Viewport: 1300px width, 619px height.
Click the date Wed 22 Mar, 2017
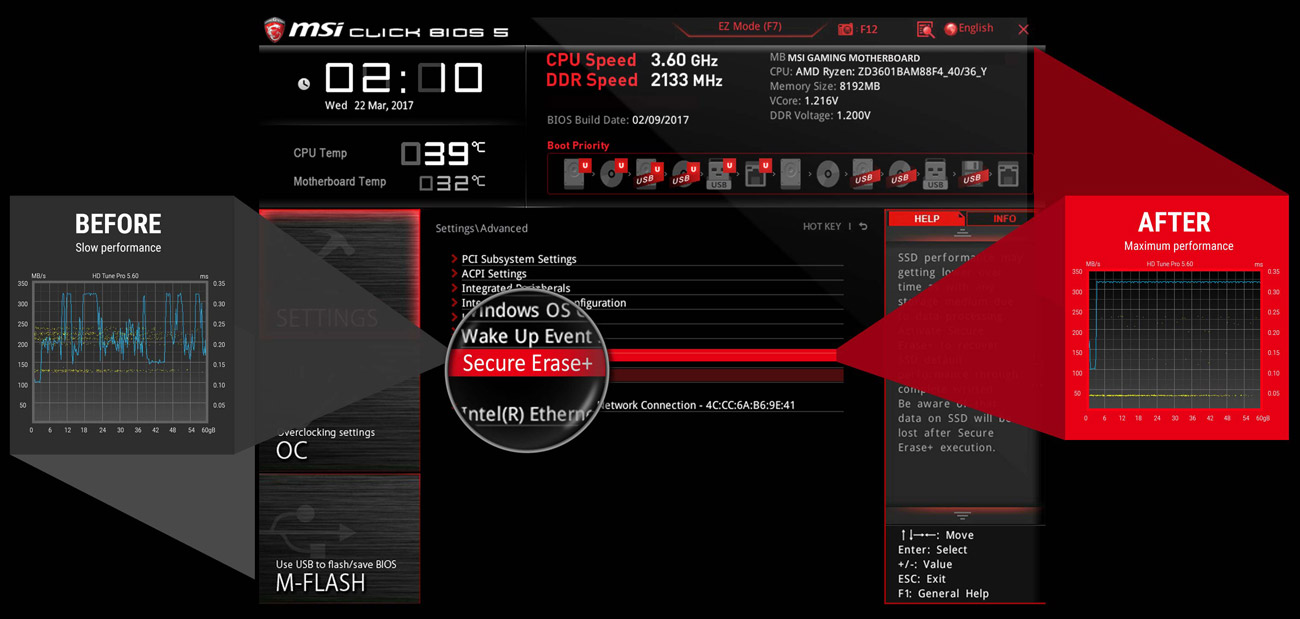[x=369, y=105]
